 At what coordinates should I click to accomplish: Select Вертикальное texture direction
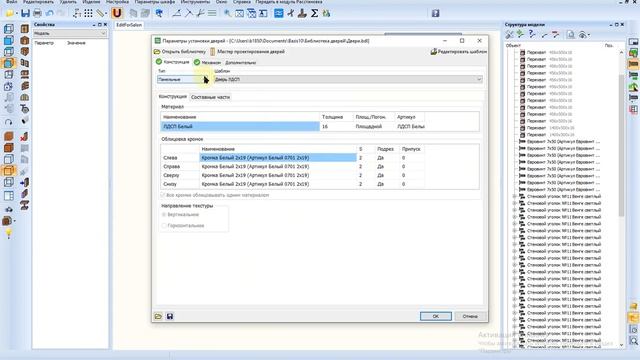click(164, 215)
